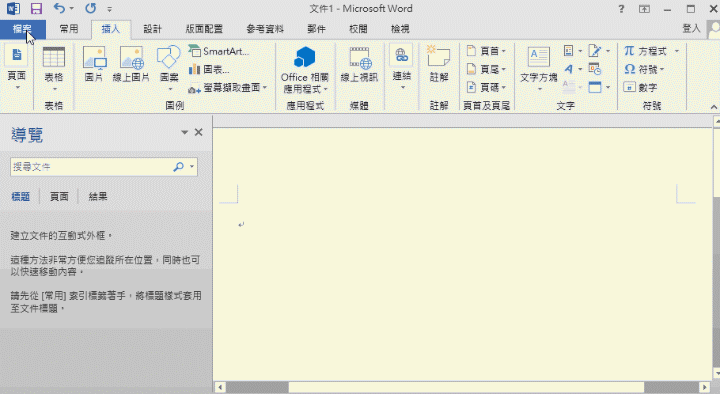Open the 頁首 header dropdown
Viewport: 720px width, 394px height.
486,51
